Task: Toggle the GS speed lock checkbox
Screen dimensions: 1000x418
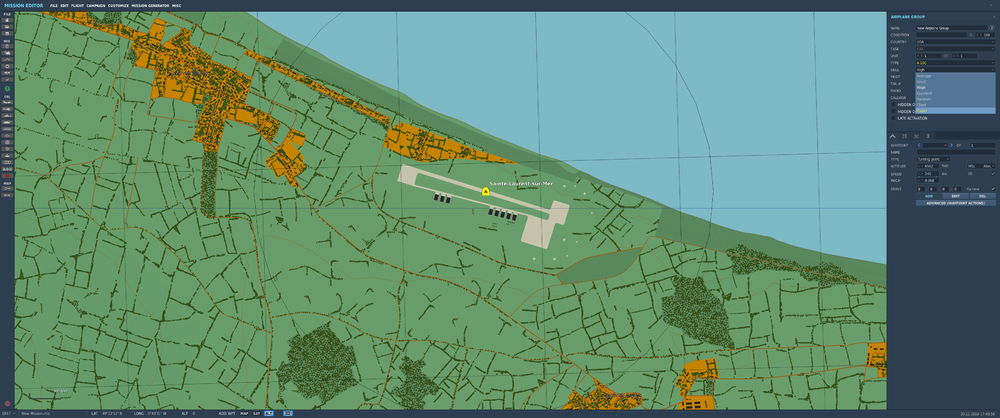Action: [x=993, y=174]
